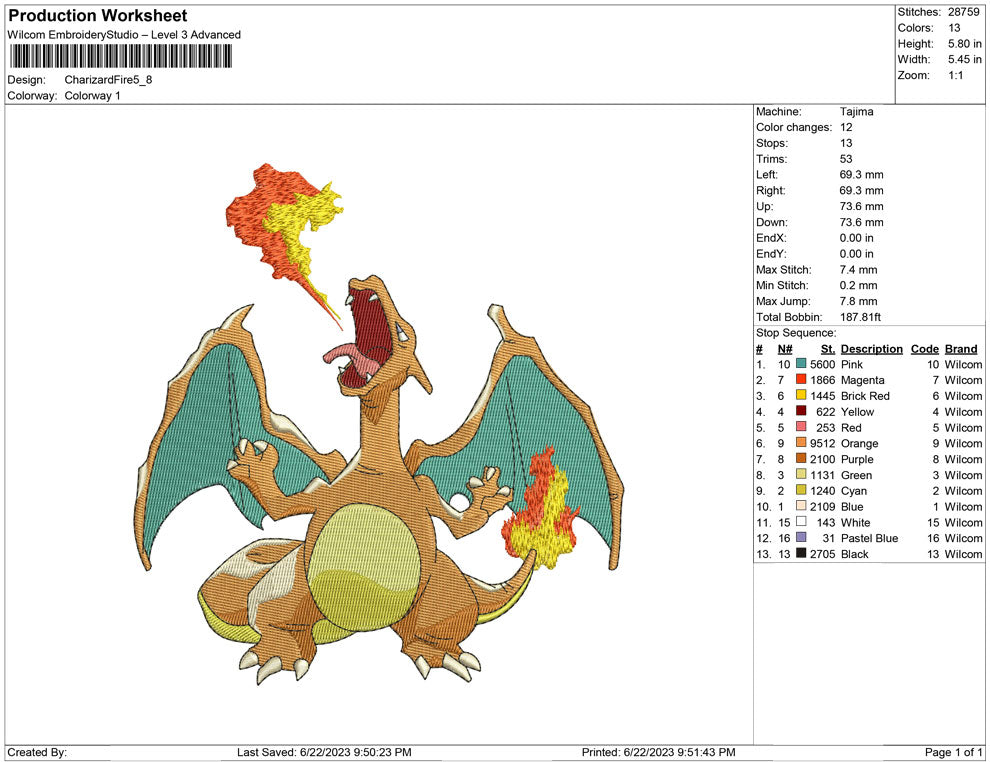Click the Max Stitch value 7.4 mm
This screenshot has width=990, height=762.
[859, 269]
